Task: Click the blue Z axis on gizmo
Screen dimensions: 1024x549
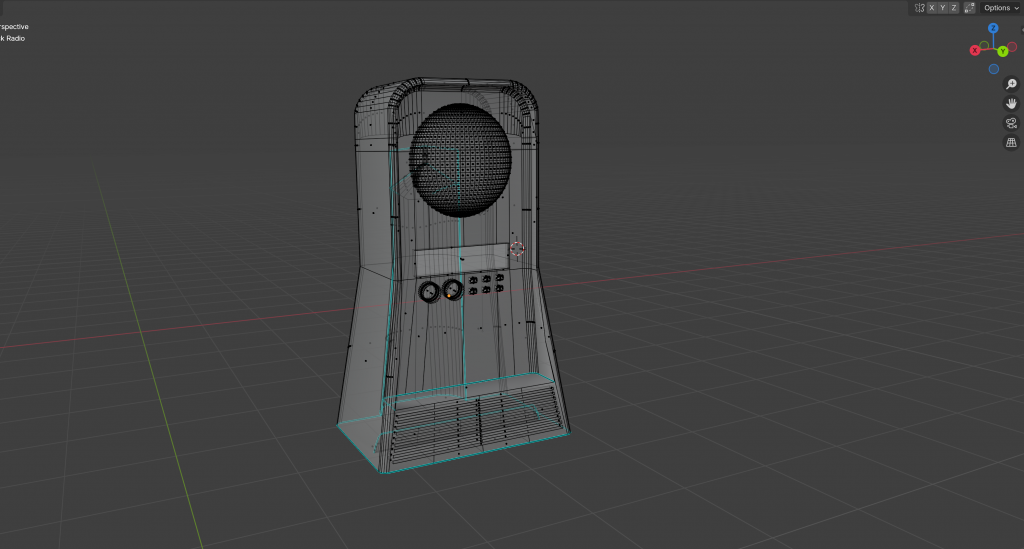Action: click(x=993, y=30)
